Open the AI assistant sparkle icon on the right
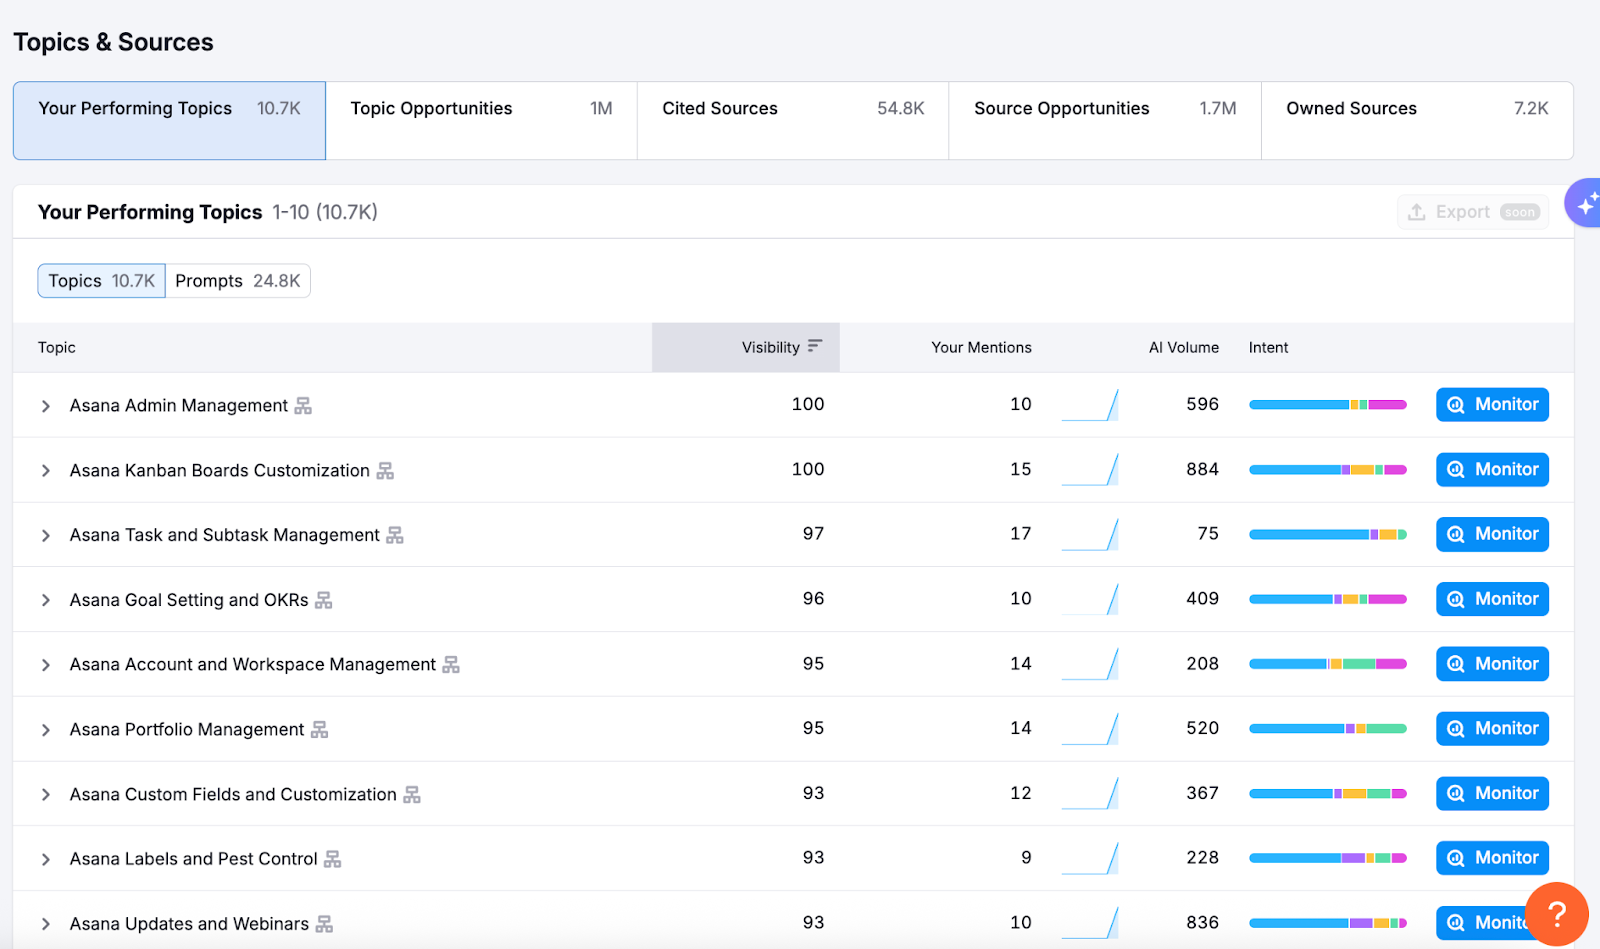Image resolution: width=1600 pixels, height=949 pixels. pyautogui.click(x=1586, y=202)
